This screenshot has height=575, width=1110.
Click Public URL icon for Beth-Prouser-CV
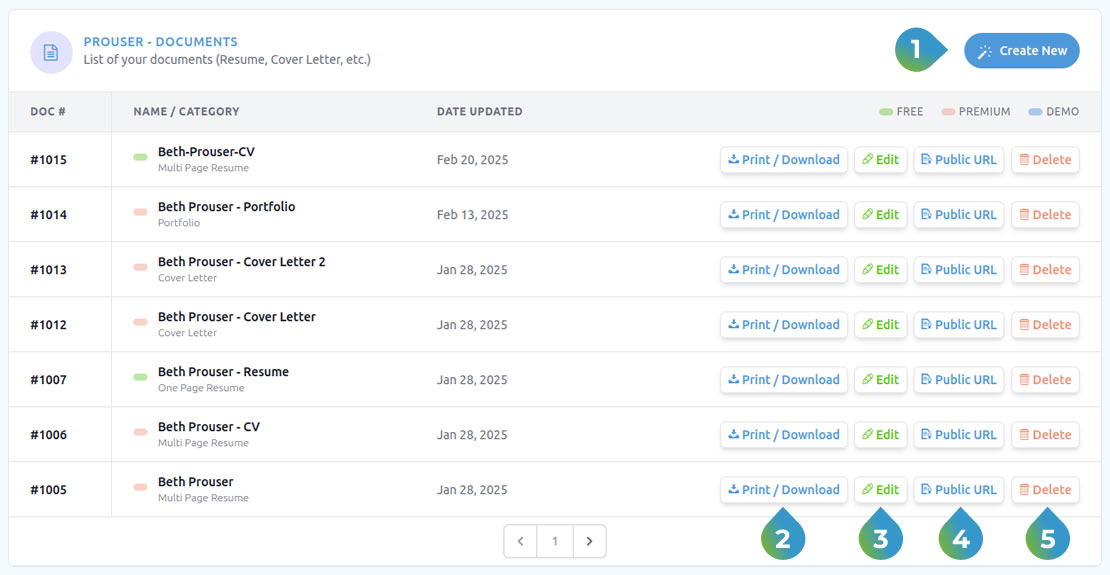pyautogui.click(x=926, y=160)
